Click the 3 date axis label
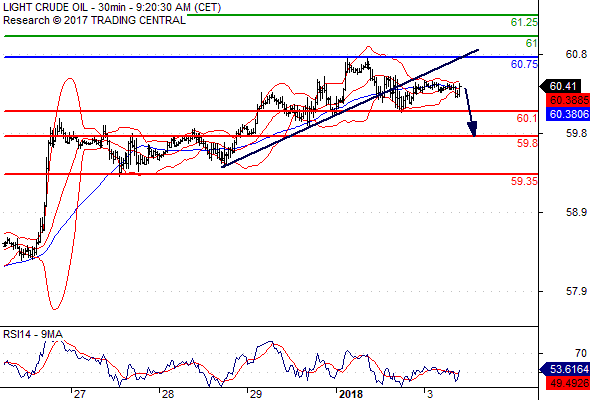590x400 pixels. pyautogui.click(x=430, y=394)
